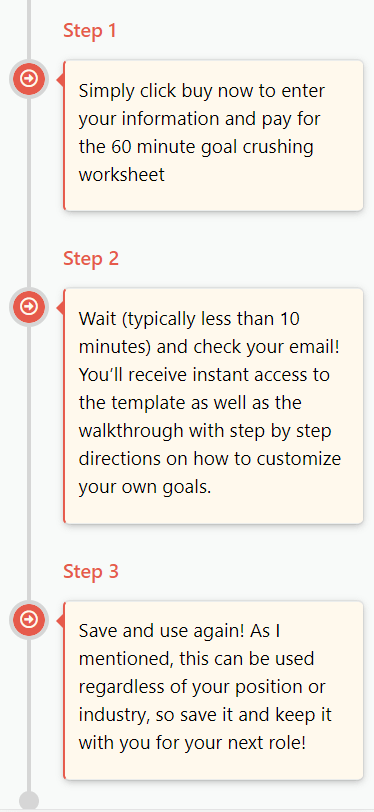Click timeline line between Step 2 and Step 3 icons
Image resolution: width=374 pixels, height=812 pixels.
pyautogui.click(x=29, y=463)
